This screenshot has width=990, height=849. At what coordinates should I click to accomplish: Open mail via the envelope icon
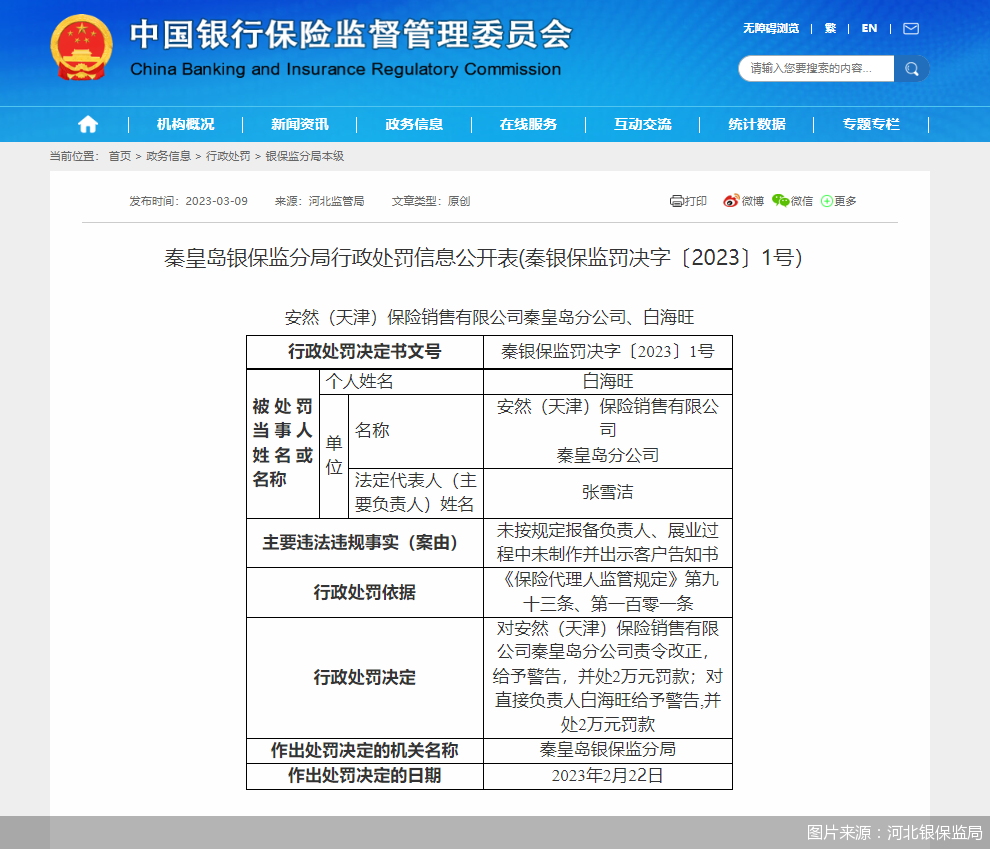pos(909,29)
